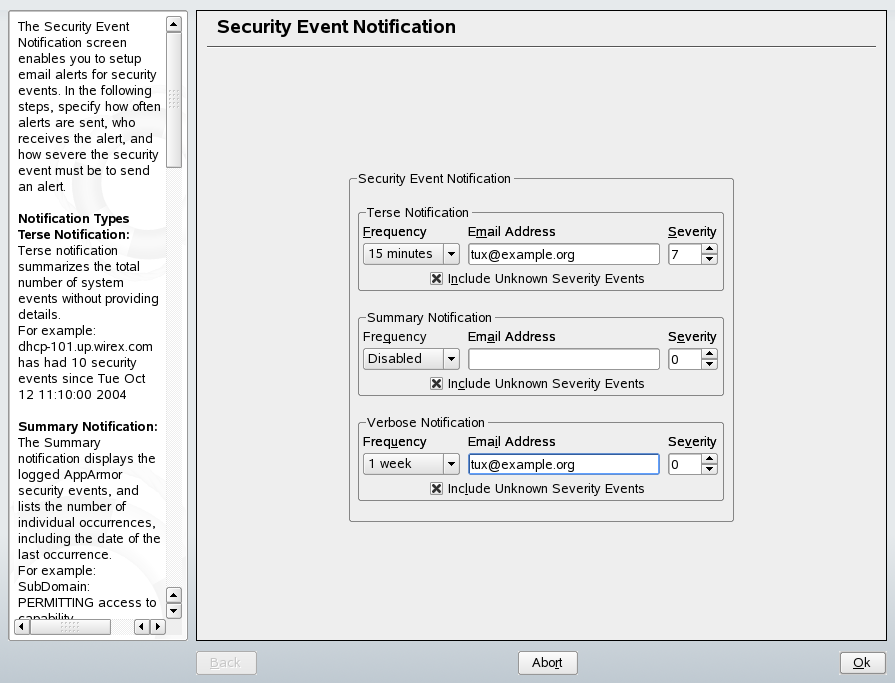The height and width of the screenshot is (683, 895).
Task: Click the help panel's left scroll arrow
Action: [141, 627]
